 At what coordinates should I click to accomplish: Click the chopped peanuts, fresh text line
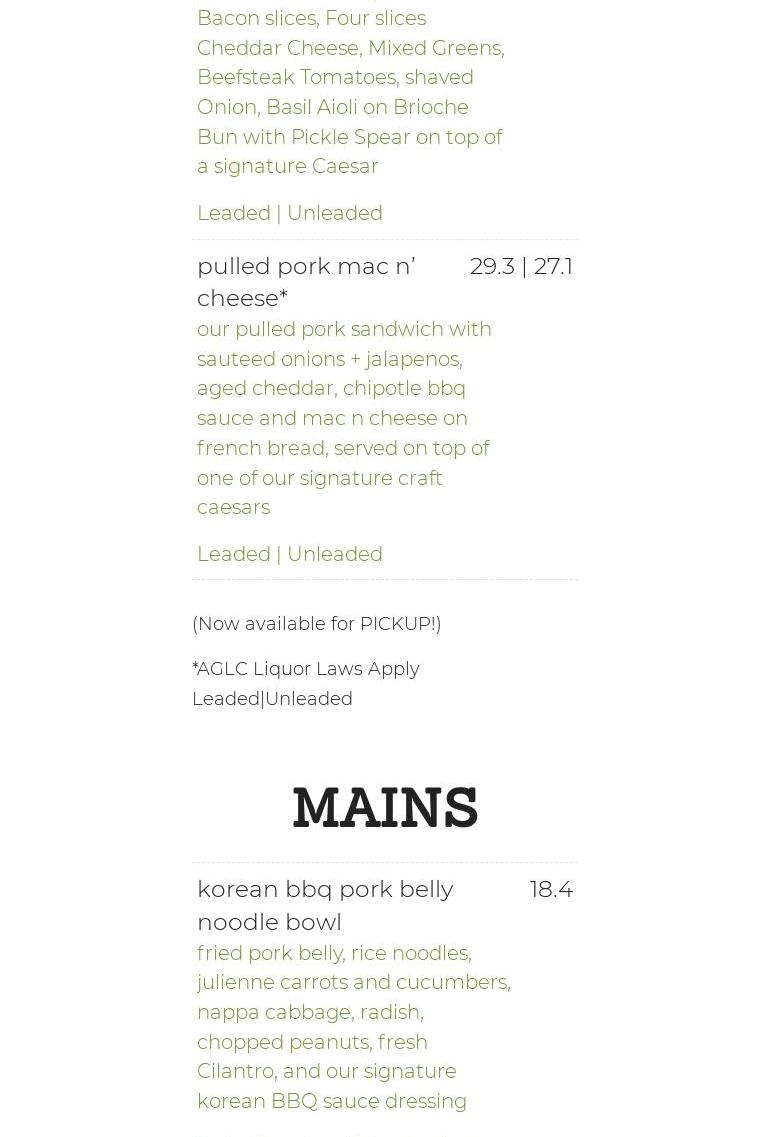pos(312,1042)
